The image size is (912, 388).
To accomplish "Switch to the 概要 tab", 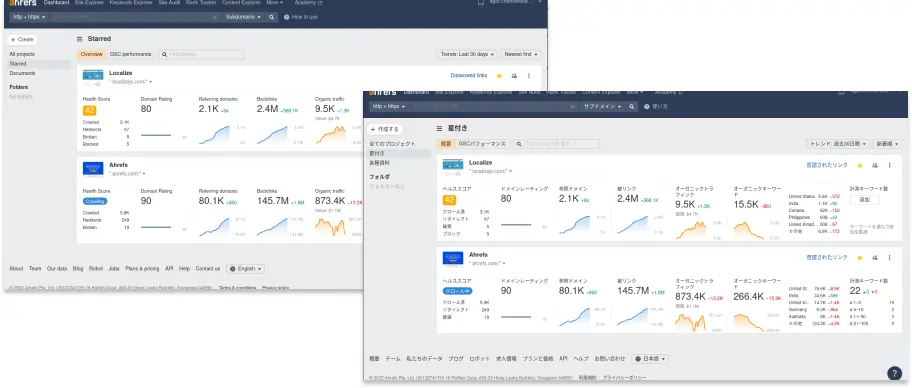I will pyautogui.click(x=446, y=144).
